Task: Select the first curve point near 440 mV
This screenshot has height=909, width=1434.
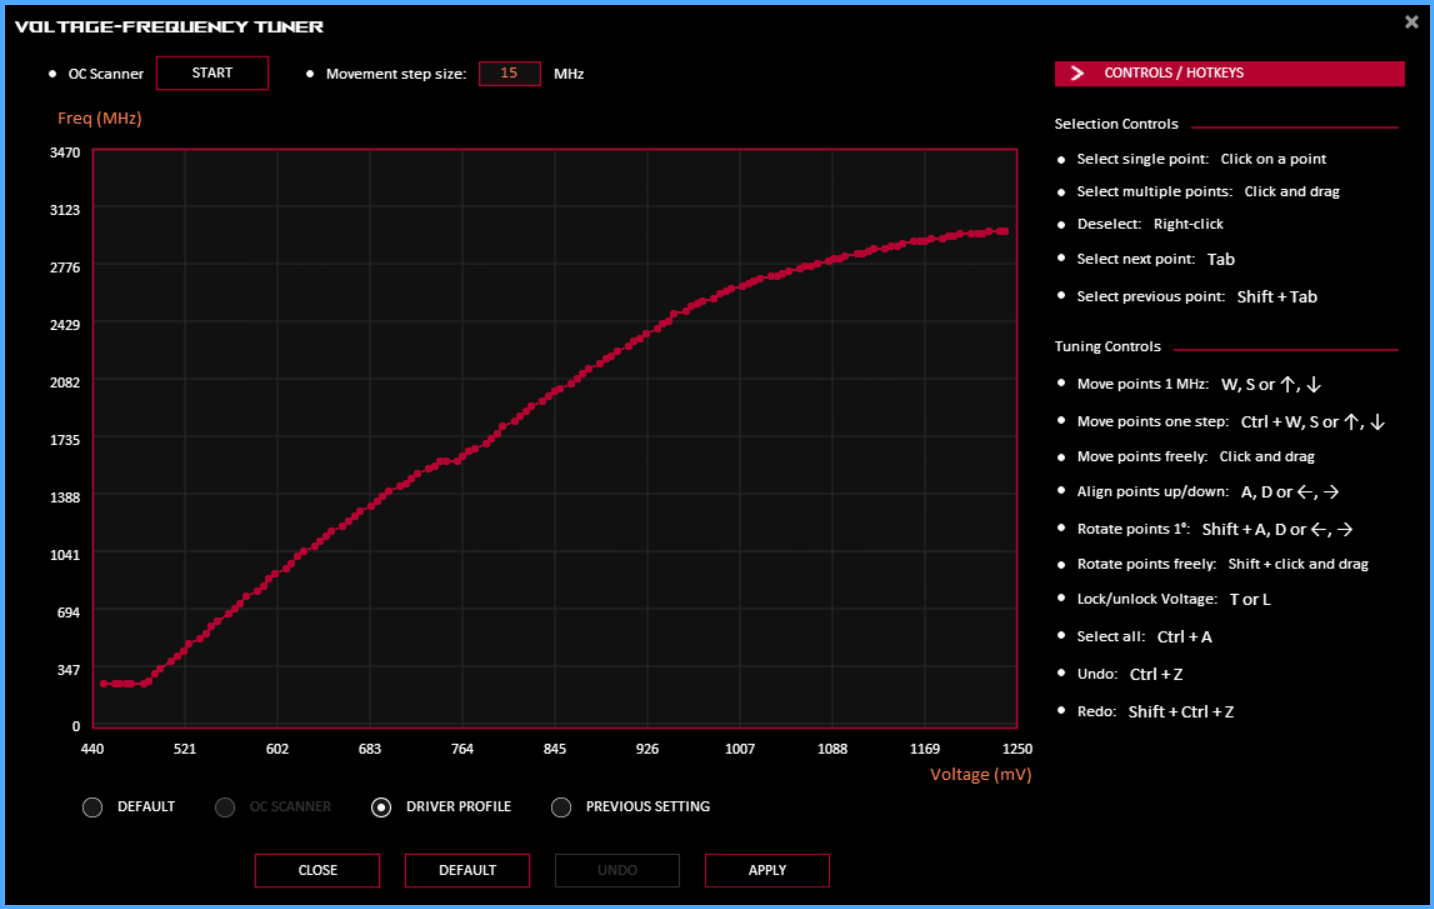Action: pyautogui.click(x=104, y=684)
